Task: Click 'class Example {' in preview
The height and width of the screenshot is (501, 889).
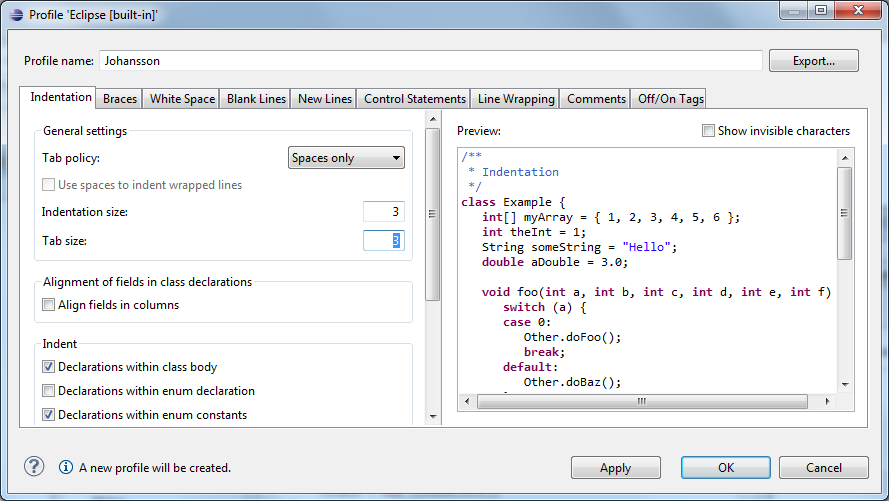Action: point(513,202)
